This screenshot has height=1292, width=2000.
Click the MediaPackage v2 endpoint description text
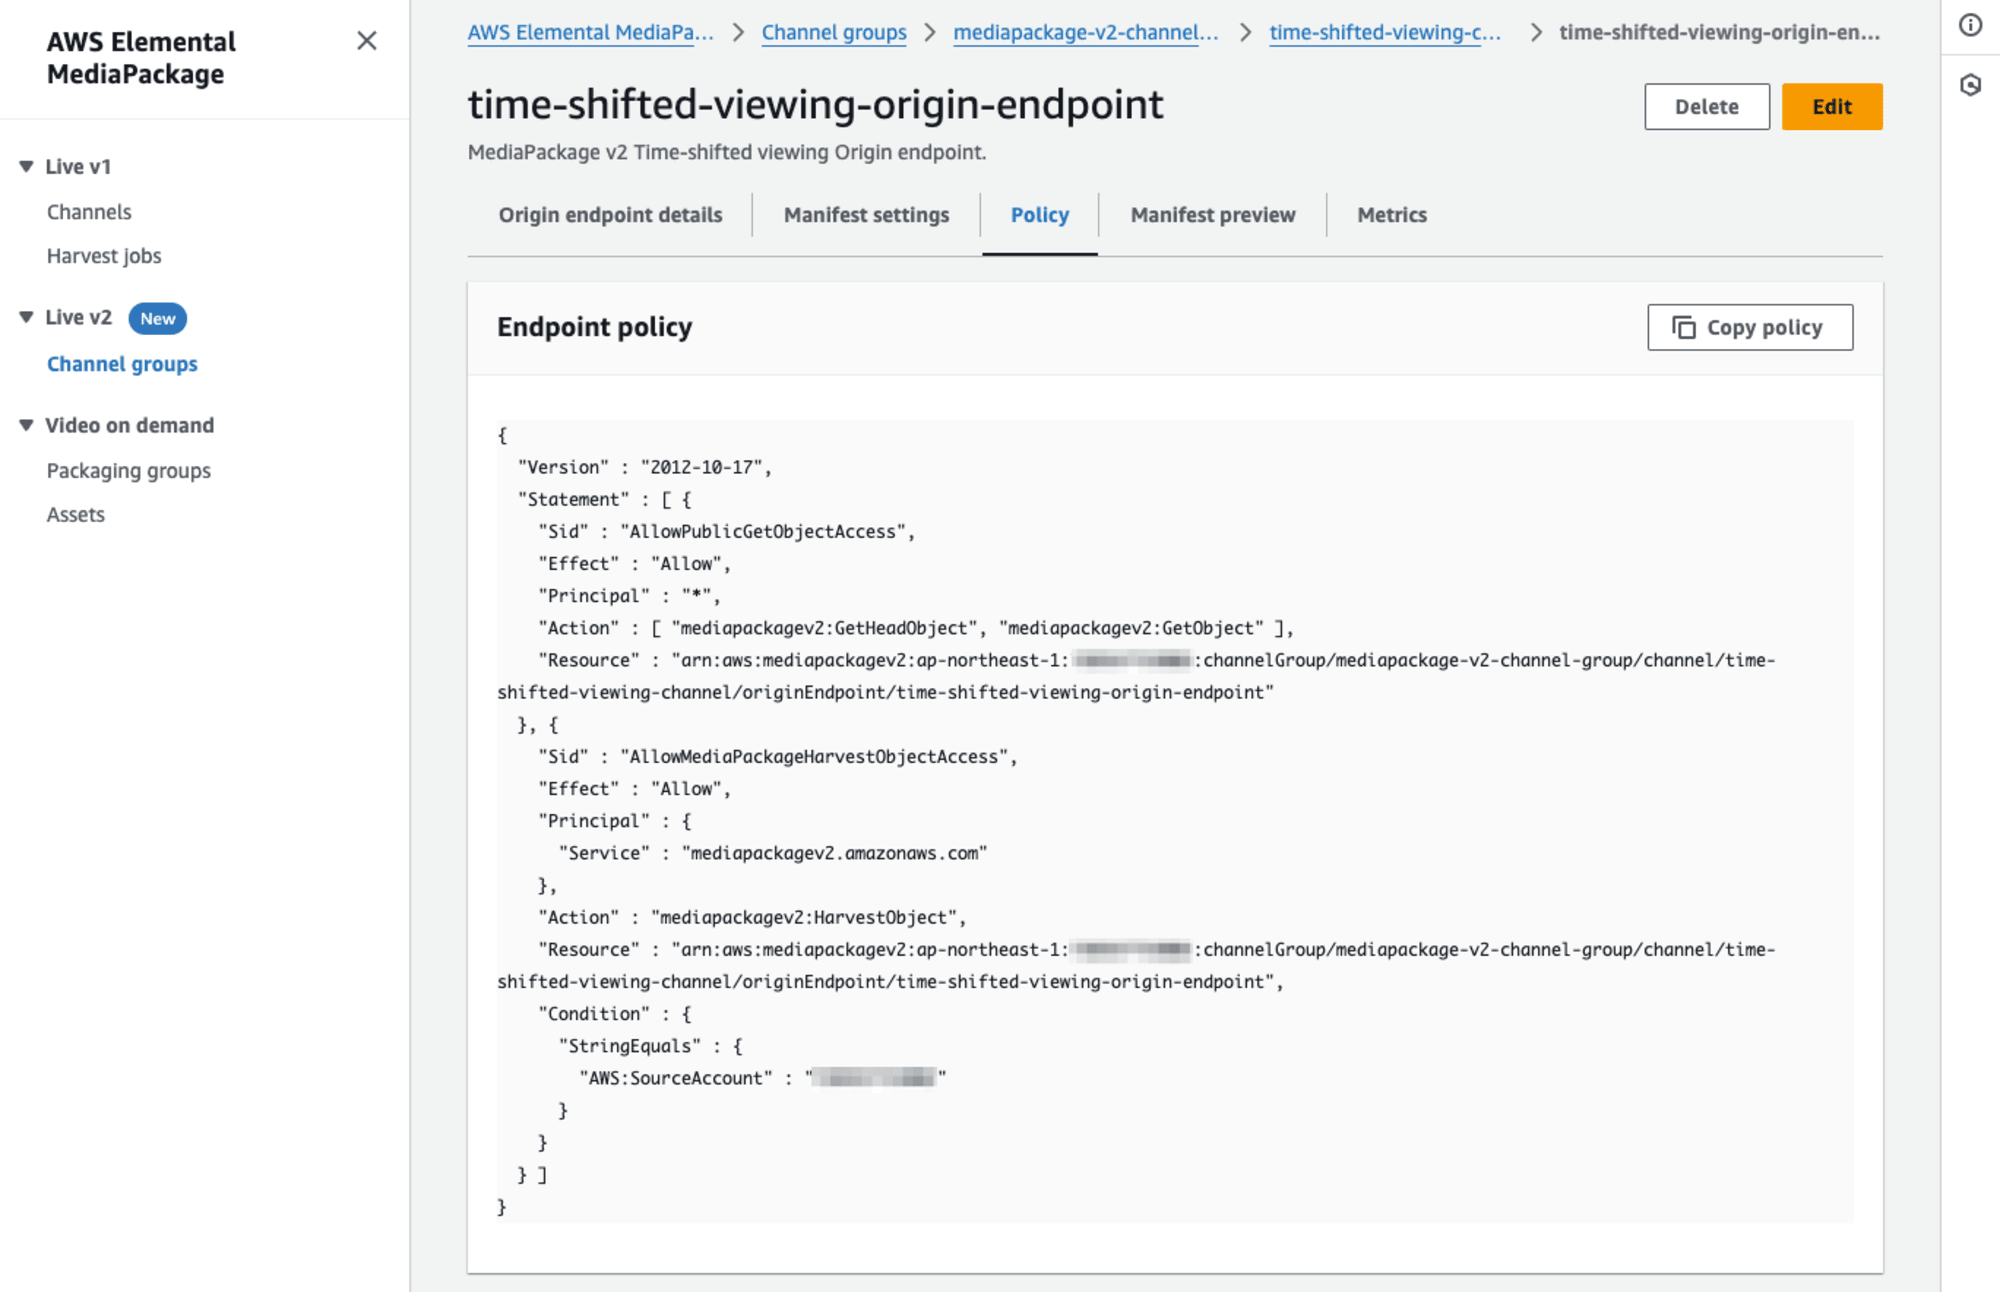pyautogui.click(x=727, y=152)
